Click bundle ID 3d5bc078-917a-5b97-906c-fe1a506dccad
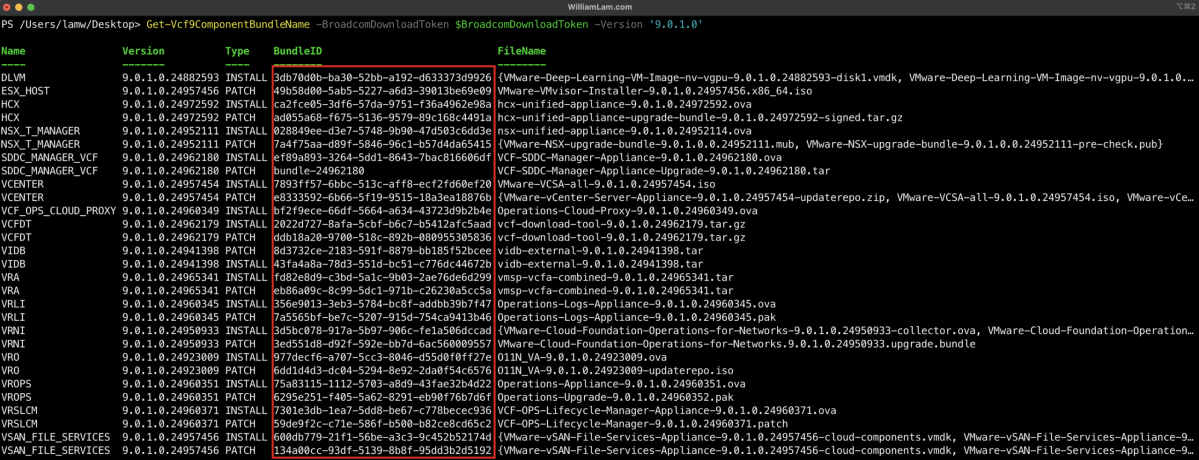The height and width of the screenshot is (460, 1199). [x=382, y=329]
